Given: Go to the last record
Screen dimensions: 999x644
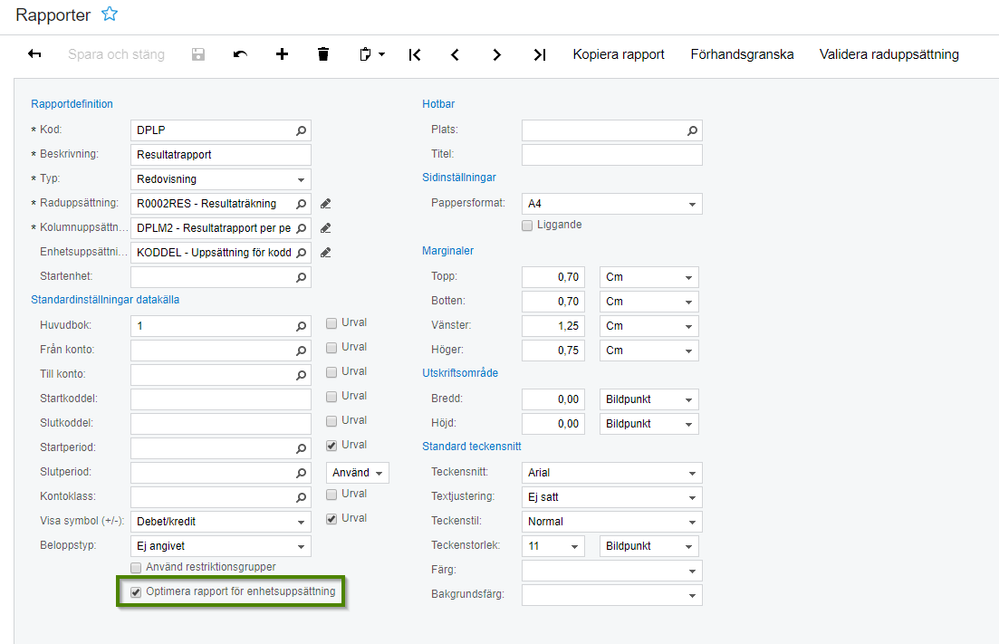Looking at the screenshot, I should click(540, 55).
